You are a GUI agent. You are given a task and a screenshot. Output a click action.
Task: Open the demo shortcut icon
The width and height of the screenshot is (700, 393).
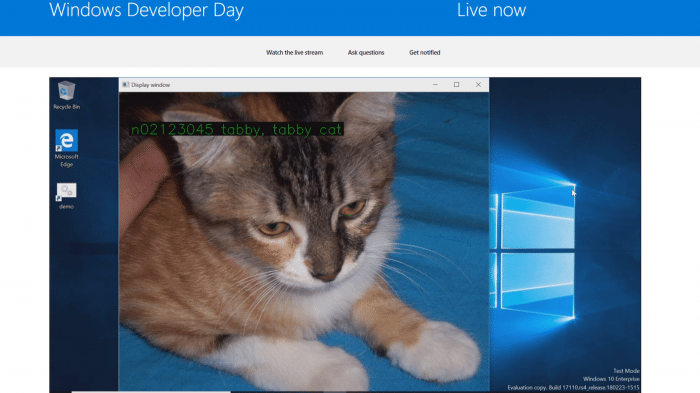click(67, 196)
